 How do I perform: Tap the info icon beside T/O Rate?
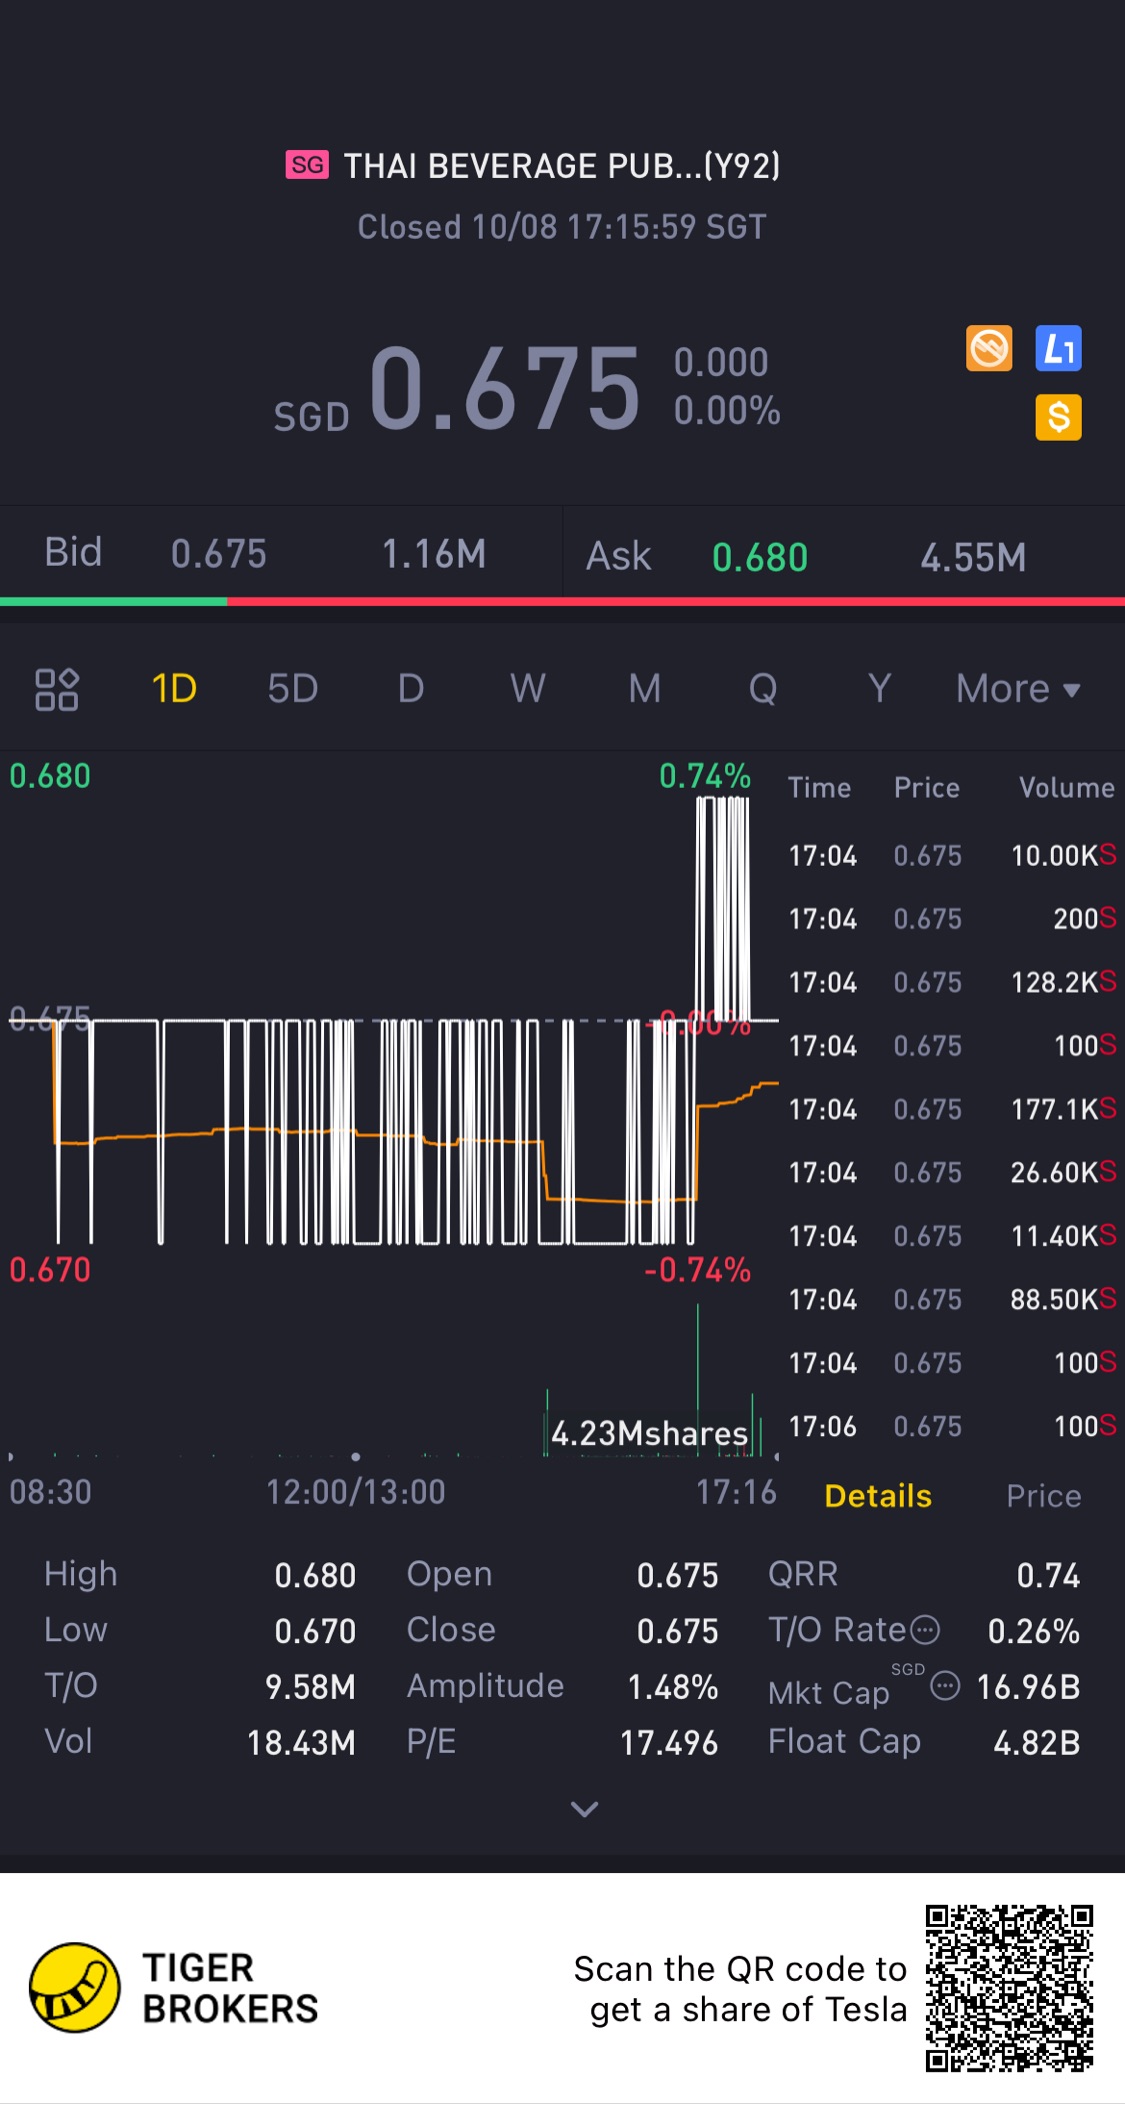[x=926, y=1630]
